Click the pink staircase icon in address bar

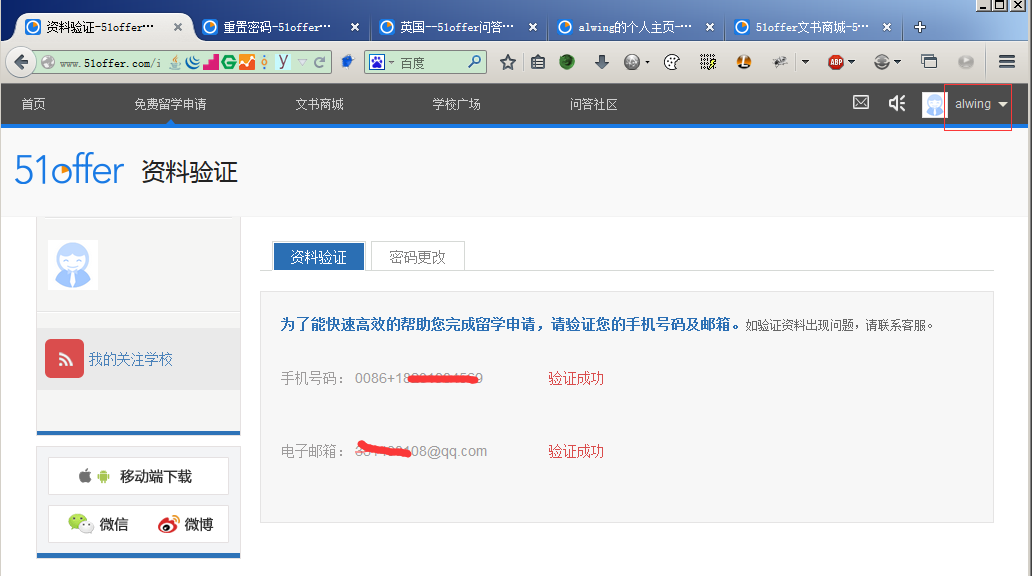[211, 62]
